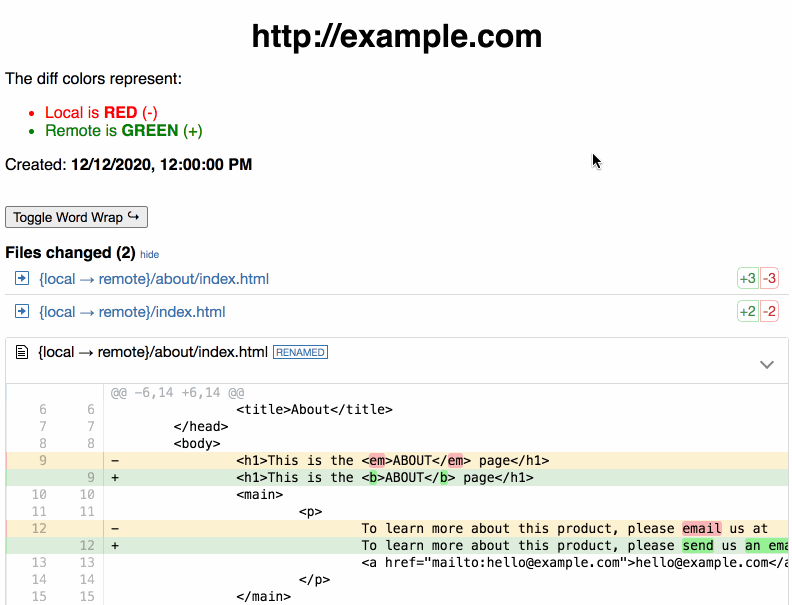Click the -3 deletions badge
Image resolution: width=792 pixels, height=605 pixels.
[x=769, y=278]
